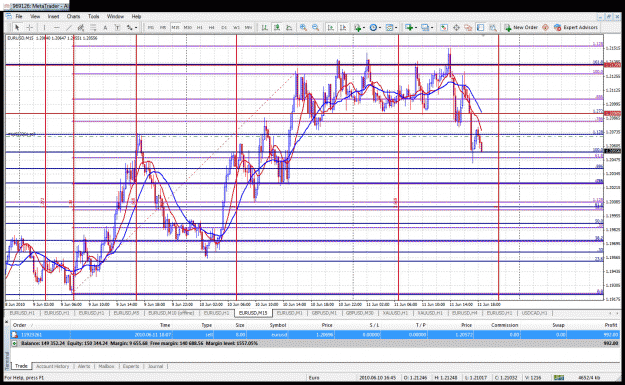This screenshot has width=625, height=385.
Task: Switch to EURUSD,M10 (offline) chart tab
Action: pyautogui.click(x=171, y=313)
